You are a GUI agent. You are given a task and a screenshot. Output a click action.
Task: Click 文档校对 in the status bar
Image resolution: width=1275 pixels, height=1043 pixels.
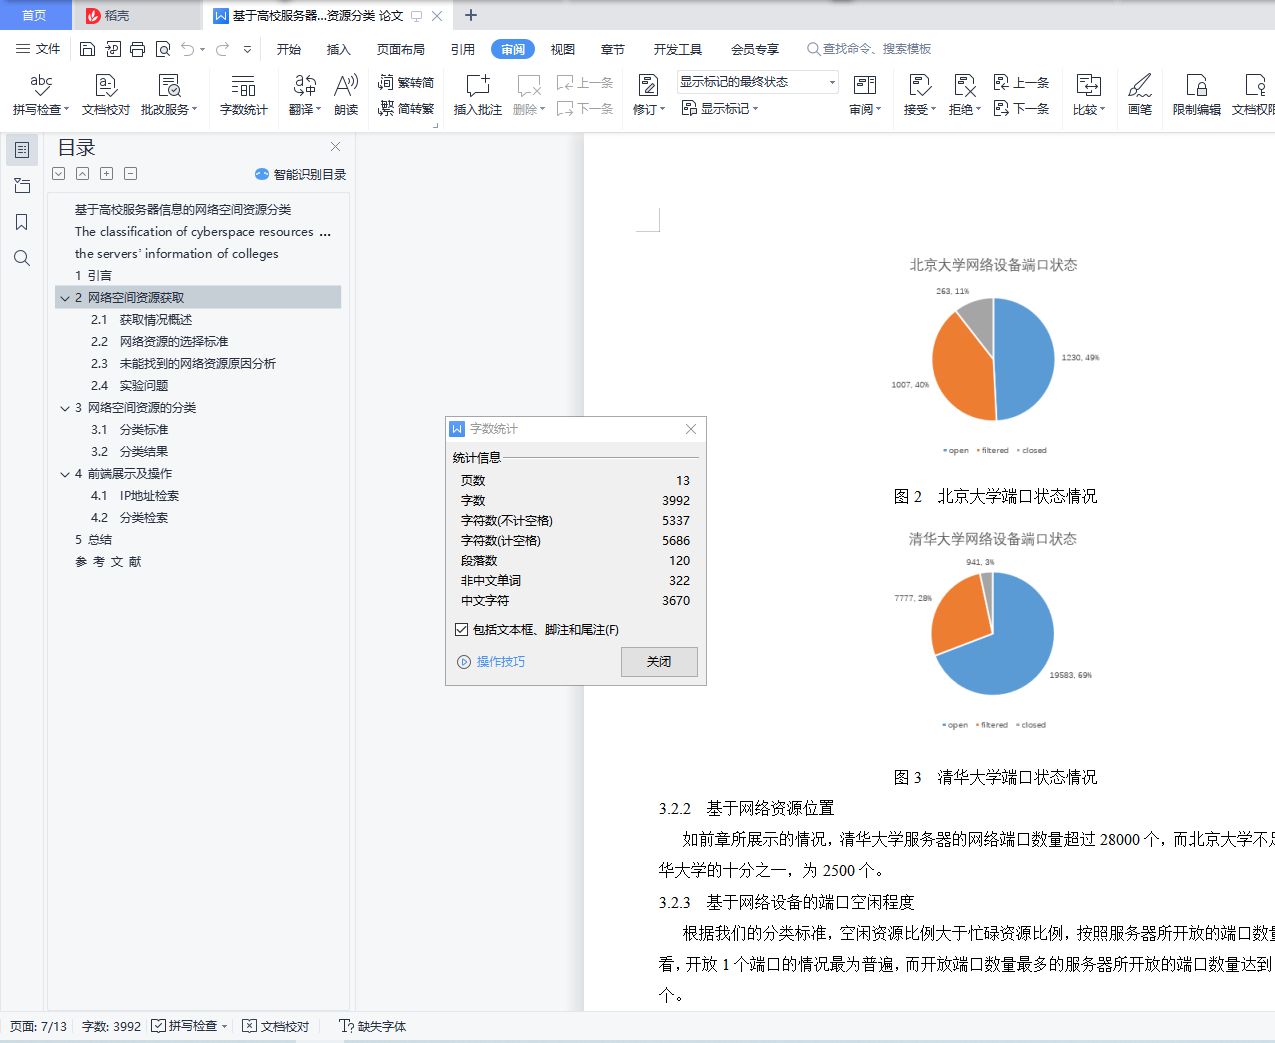coord(276,1026)
